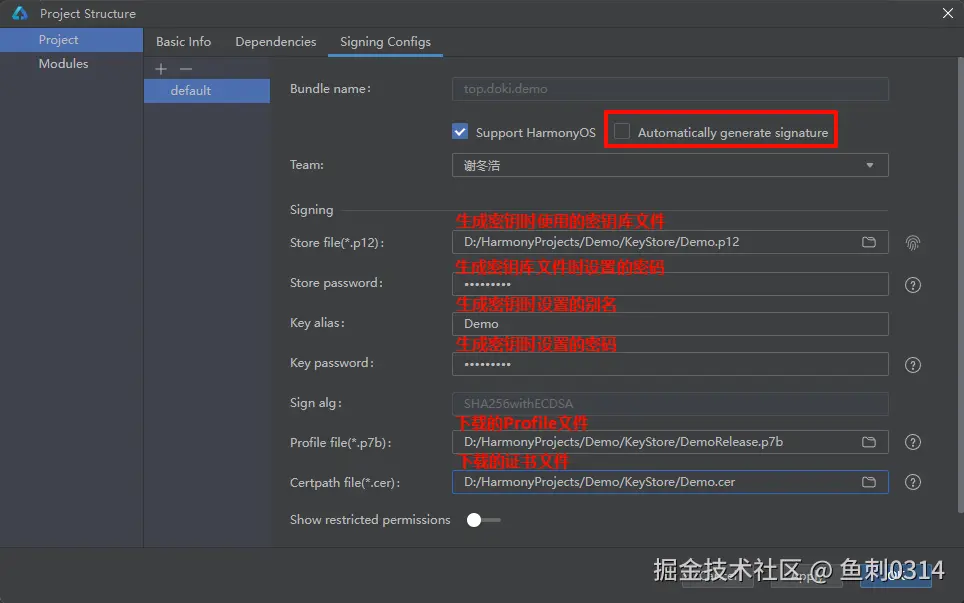
Task: Click the Store file(*.p12) label
Action: (337, 243)
